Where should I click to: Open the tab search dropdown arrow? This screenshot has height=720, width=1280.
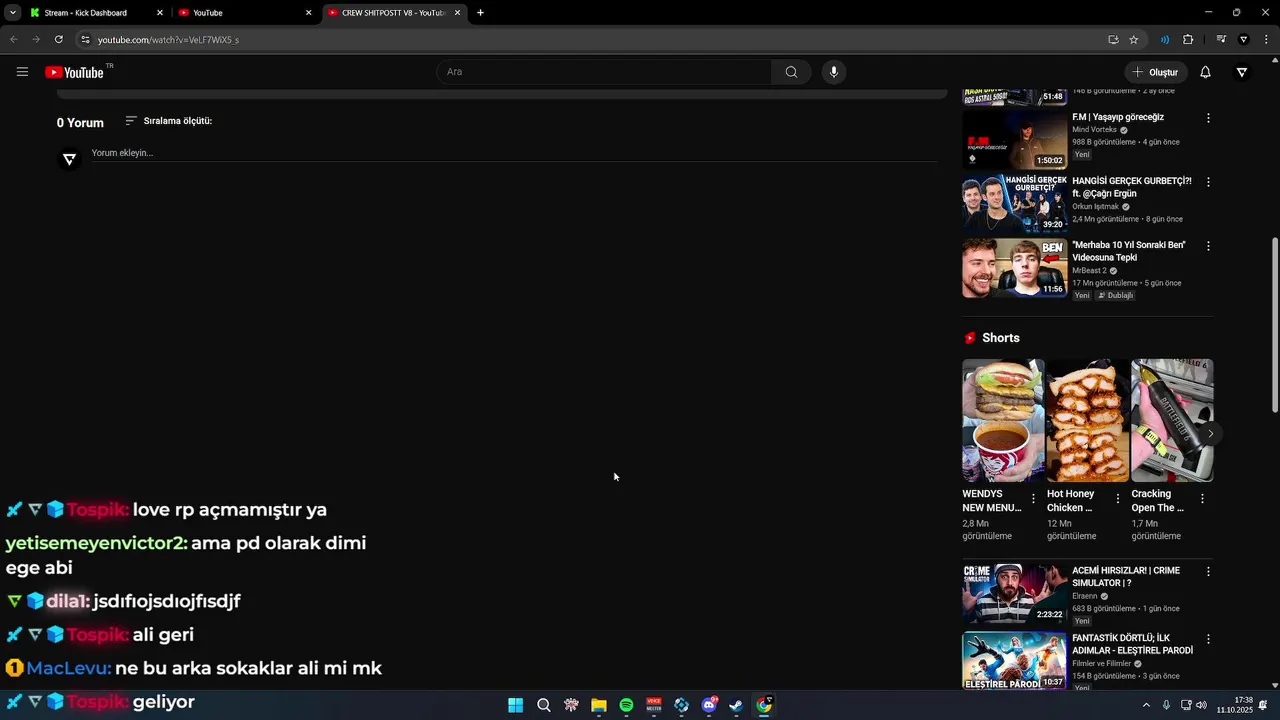pos(12,13)
